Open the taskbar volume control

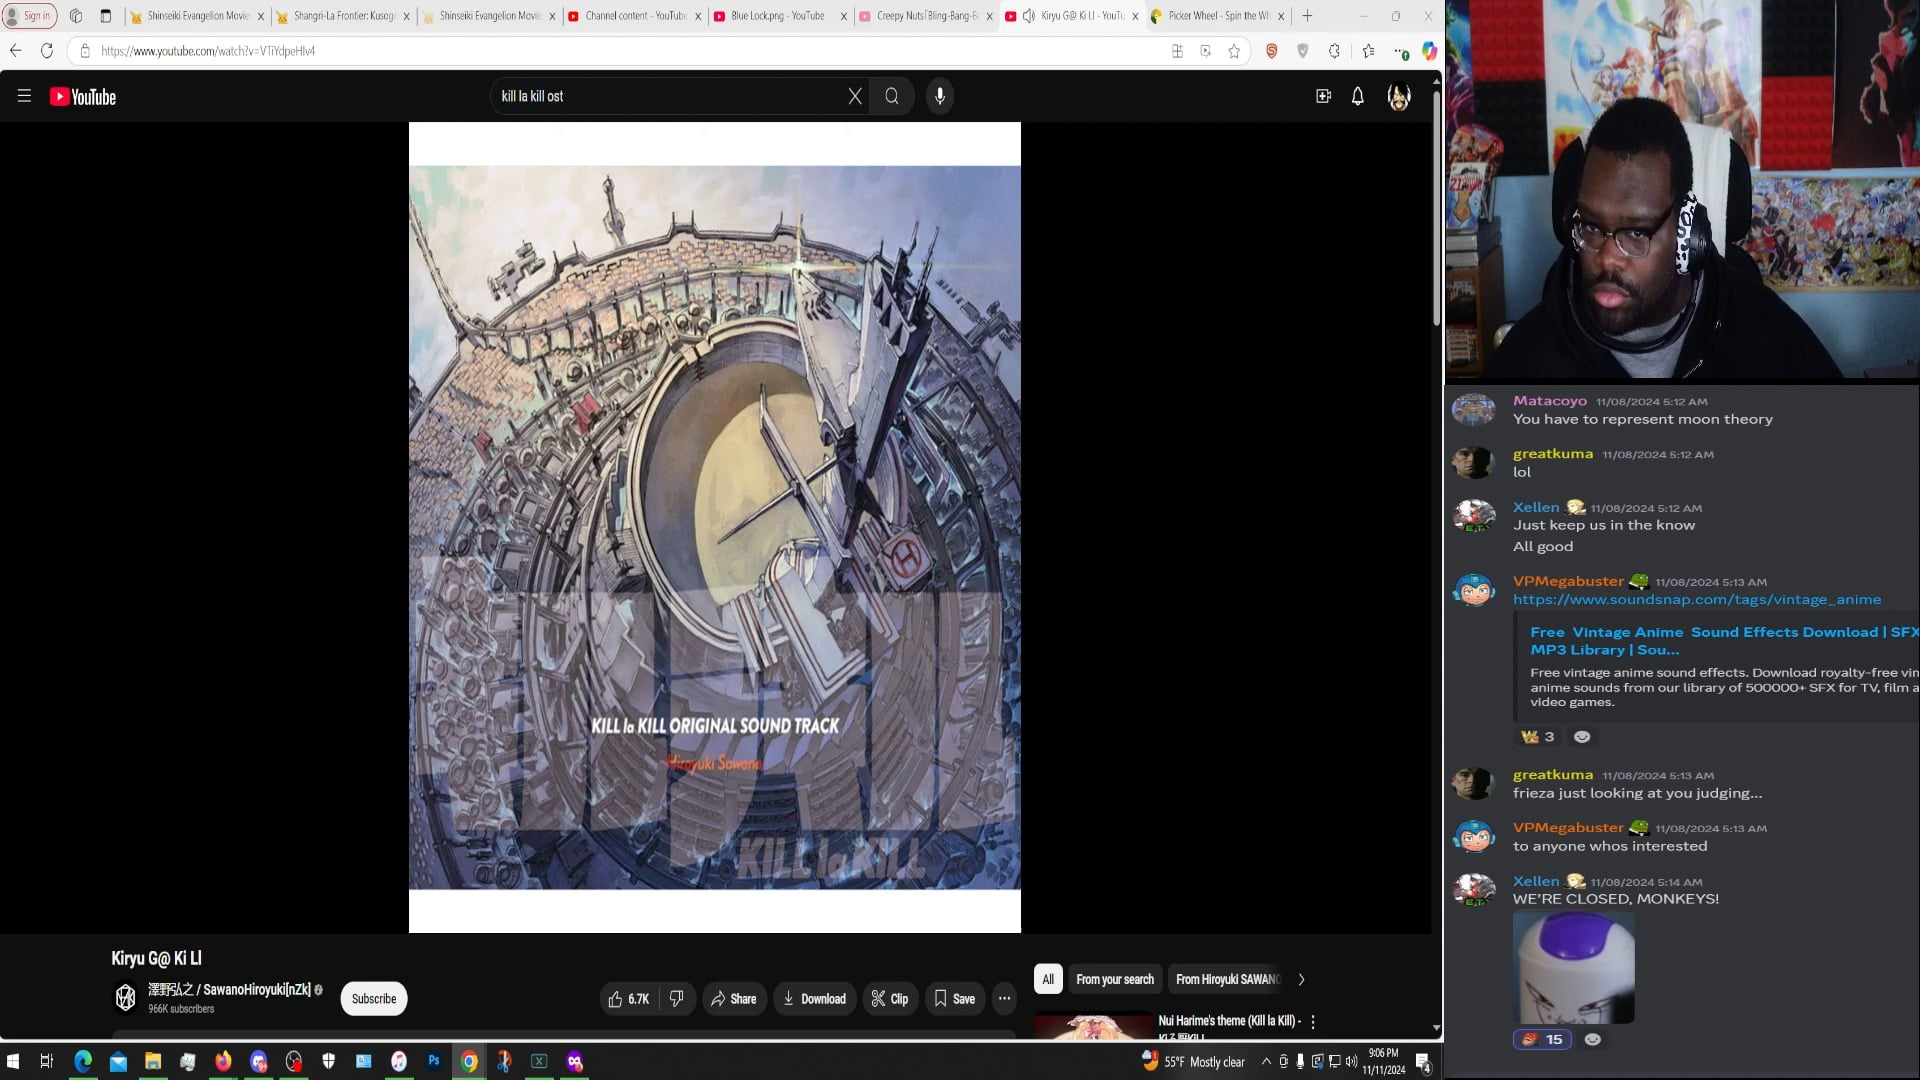coord(1351,1062)
